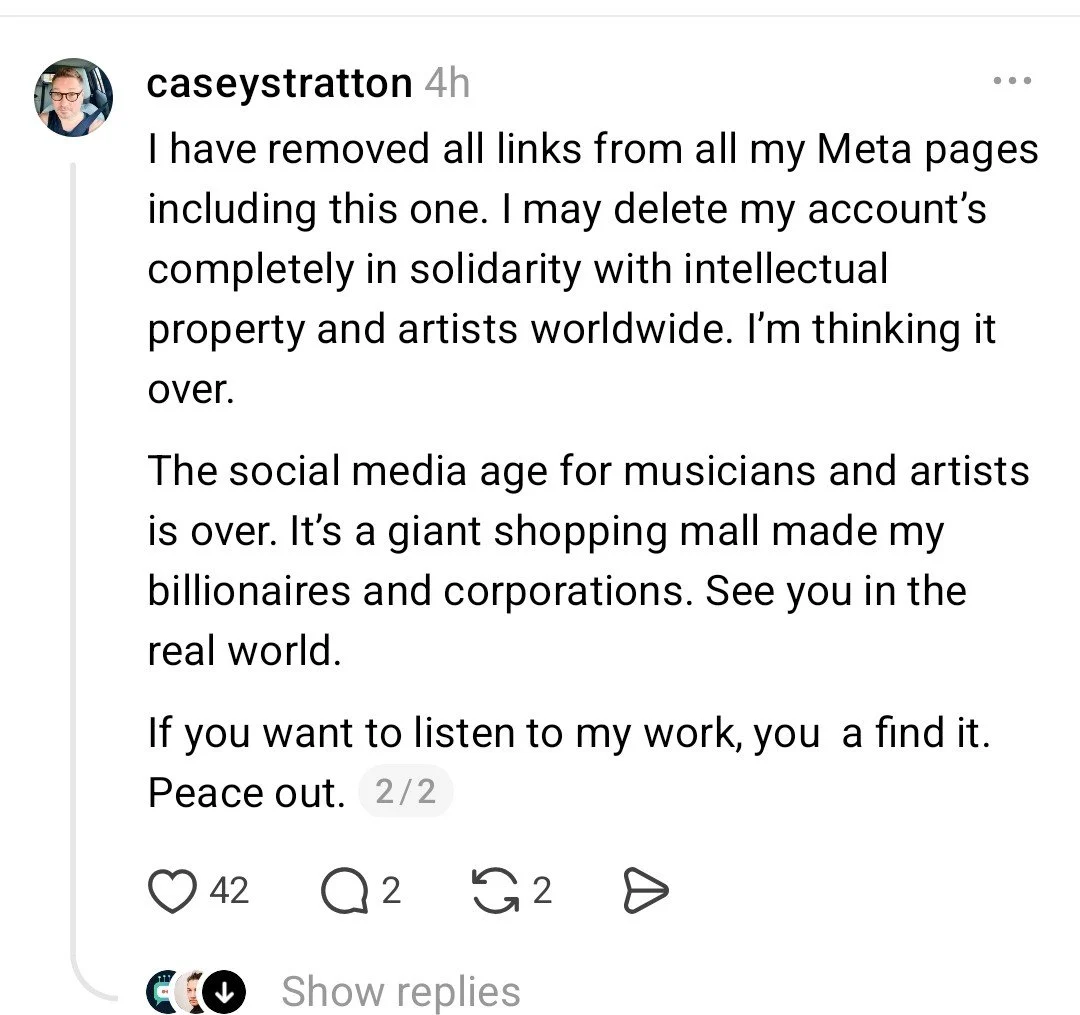Visit the caseystratton username link
Image resolution: width=1080 pixels, height=1015 pixels.
[x=279, y=83]
